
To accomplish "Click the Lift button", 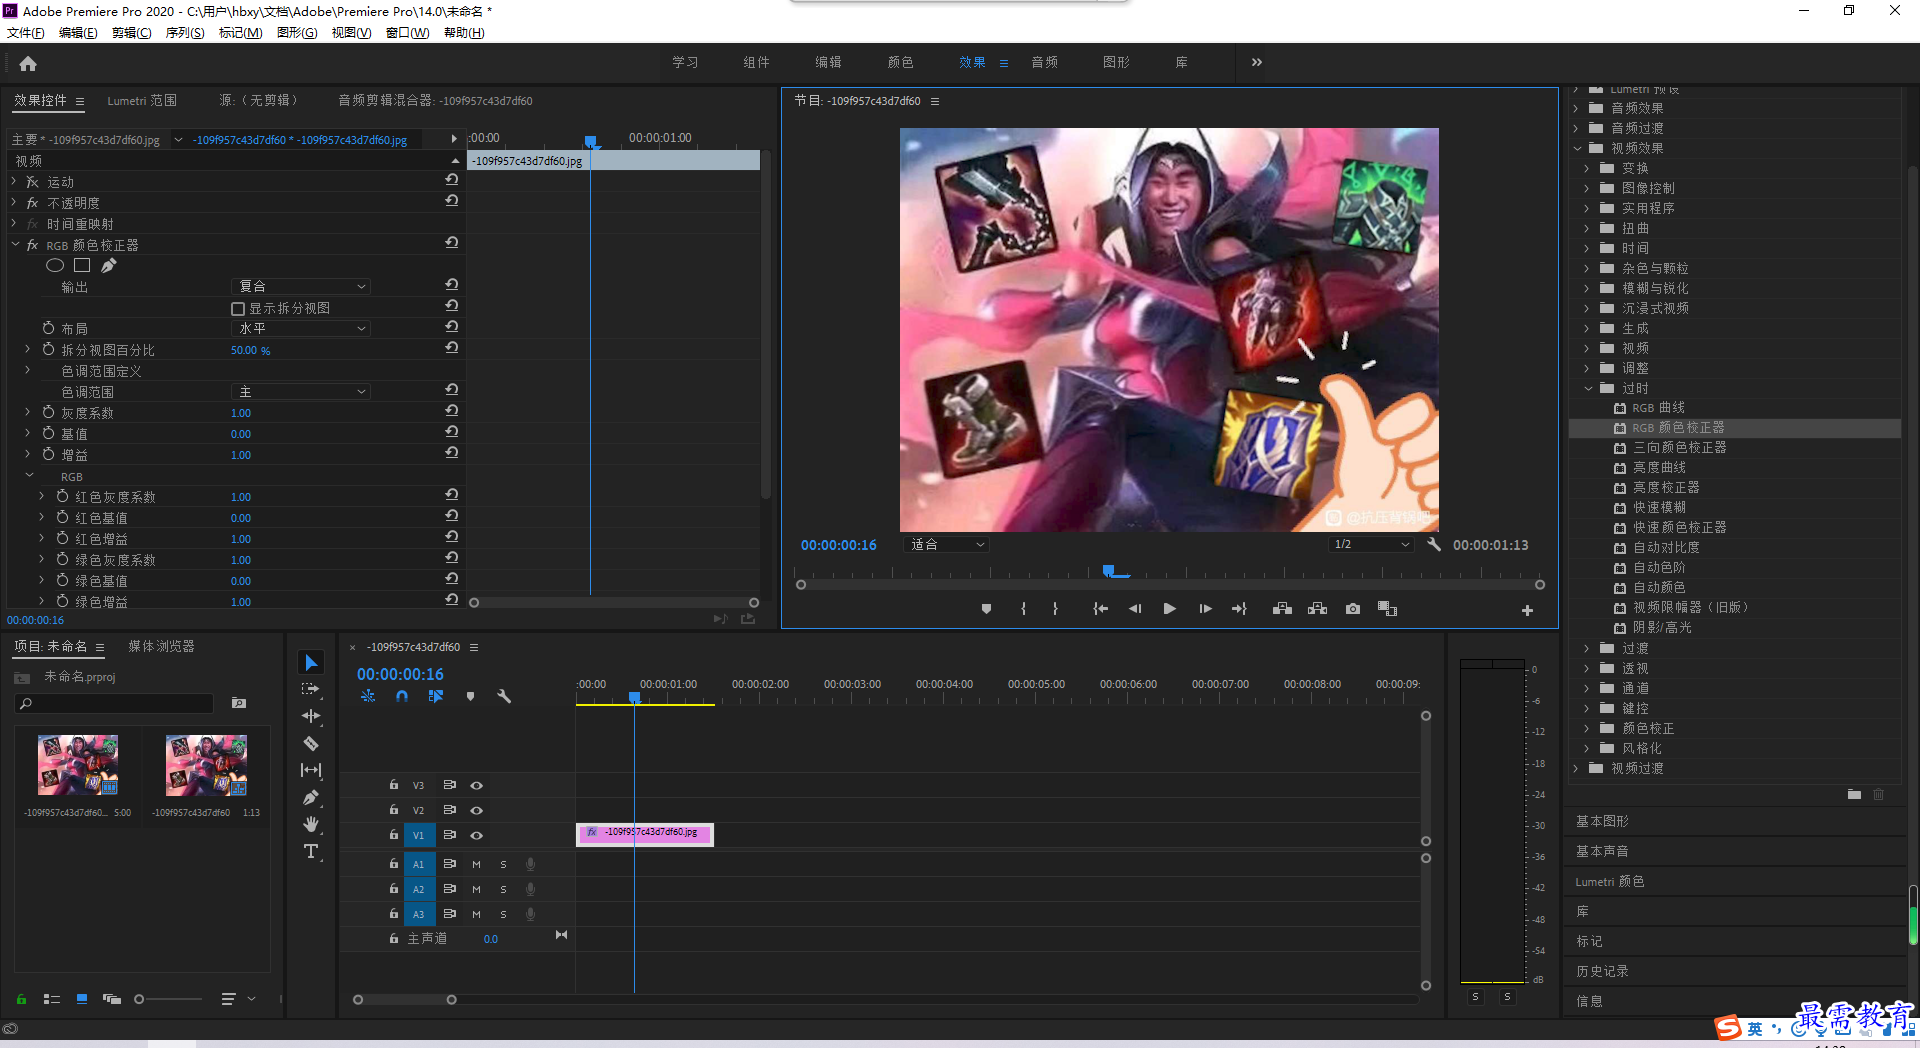I will pyautogui.click(x=1282, y=608).
